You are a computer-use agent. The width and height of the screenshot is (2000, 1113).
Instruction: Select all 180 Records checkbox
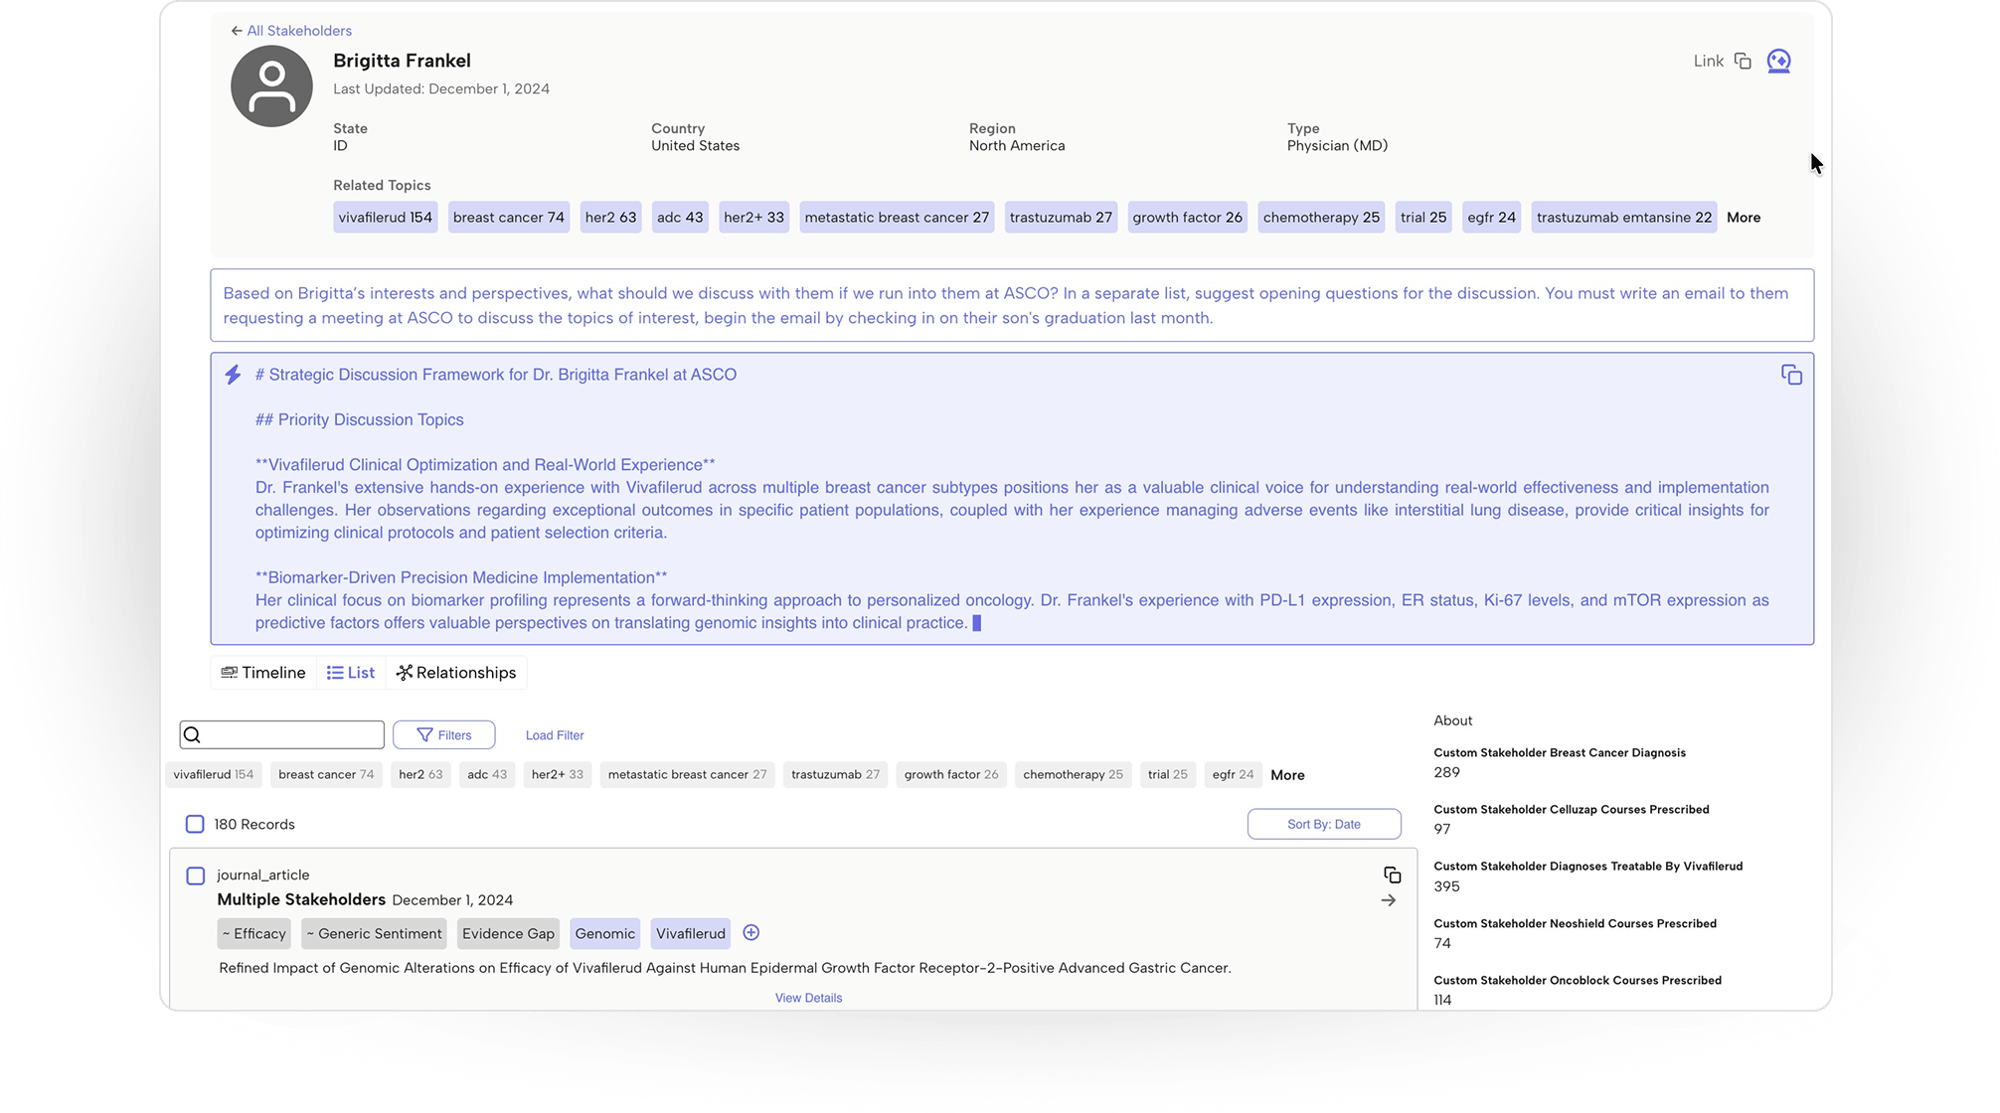195,824
